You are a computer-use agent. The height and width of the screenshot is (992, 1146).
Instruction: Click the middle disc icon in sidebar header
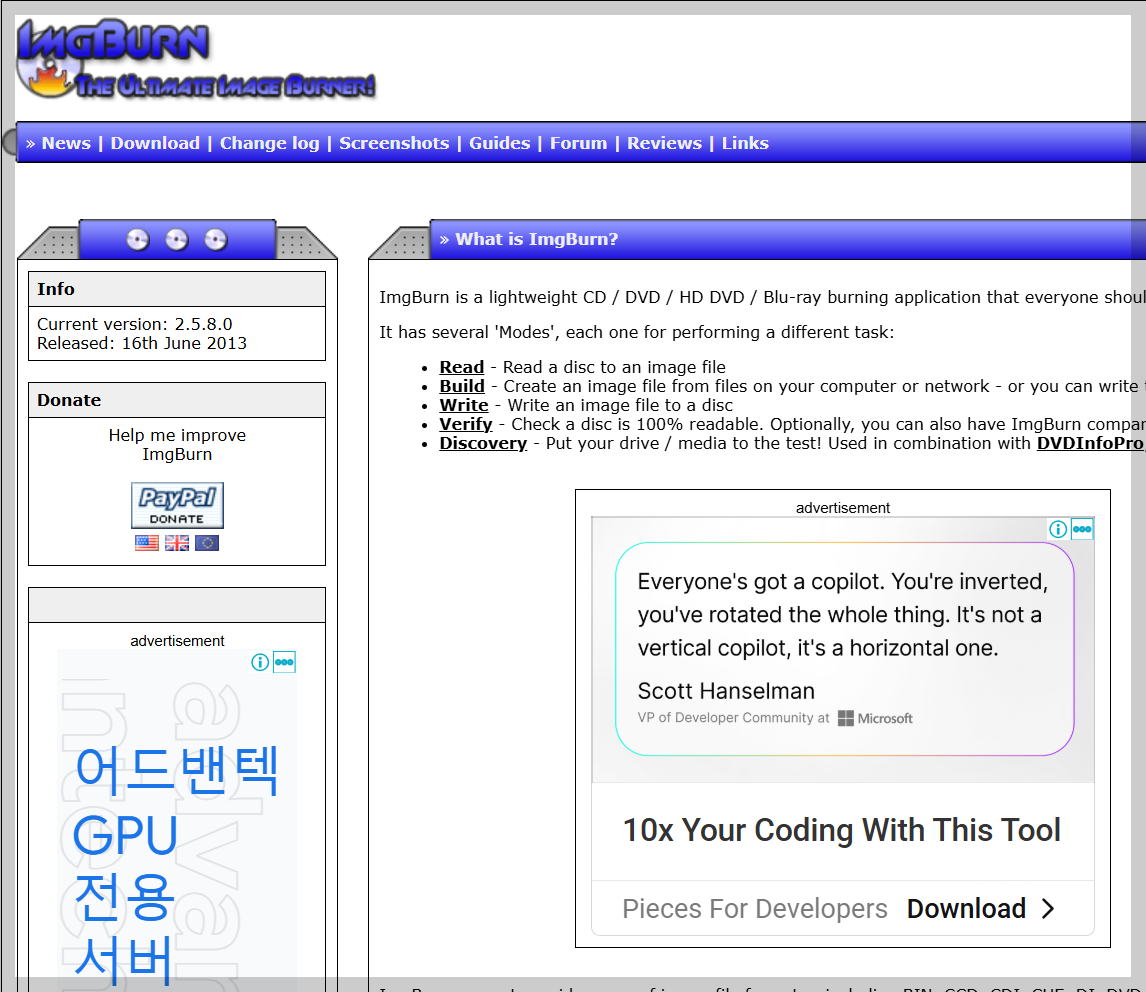[x=177, y=240]
